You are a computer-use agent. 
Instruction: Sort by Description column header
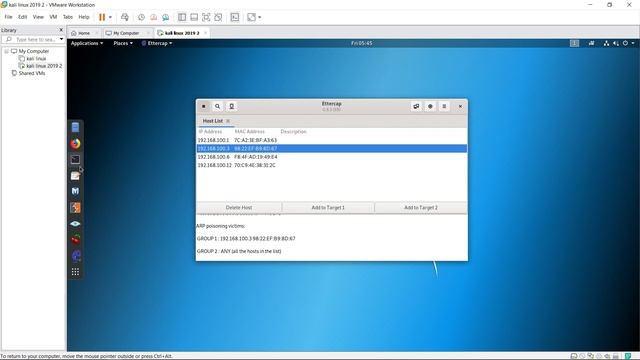[x=293, y=131]
